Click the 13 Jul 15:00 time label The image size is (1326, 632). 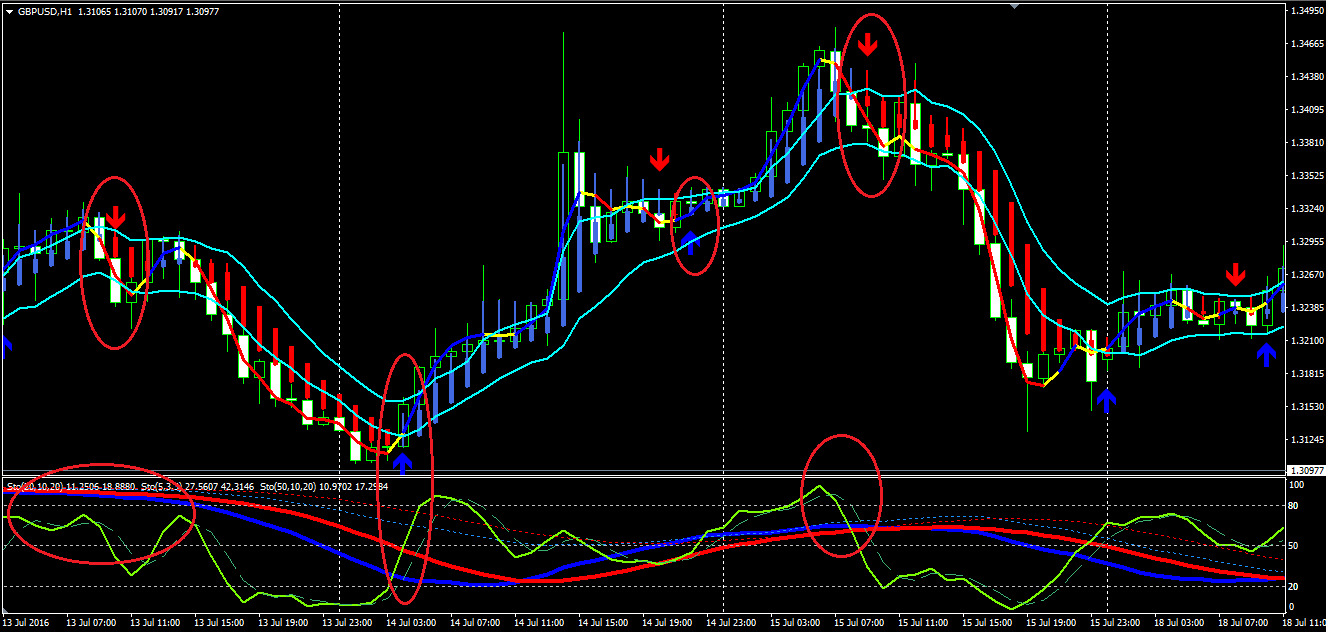[x=220, y=623]
